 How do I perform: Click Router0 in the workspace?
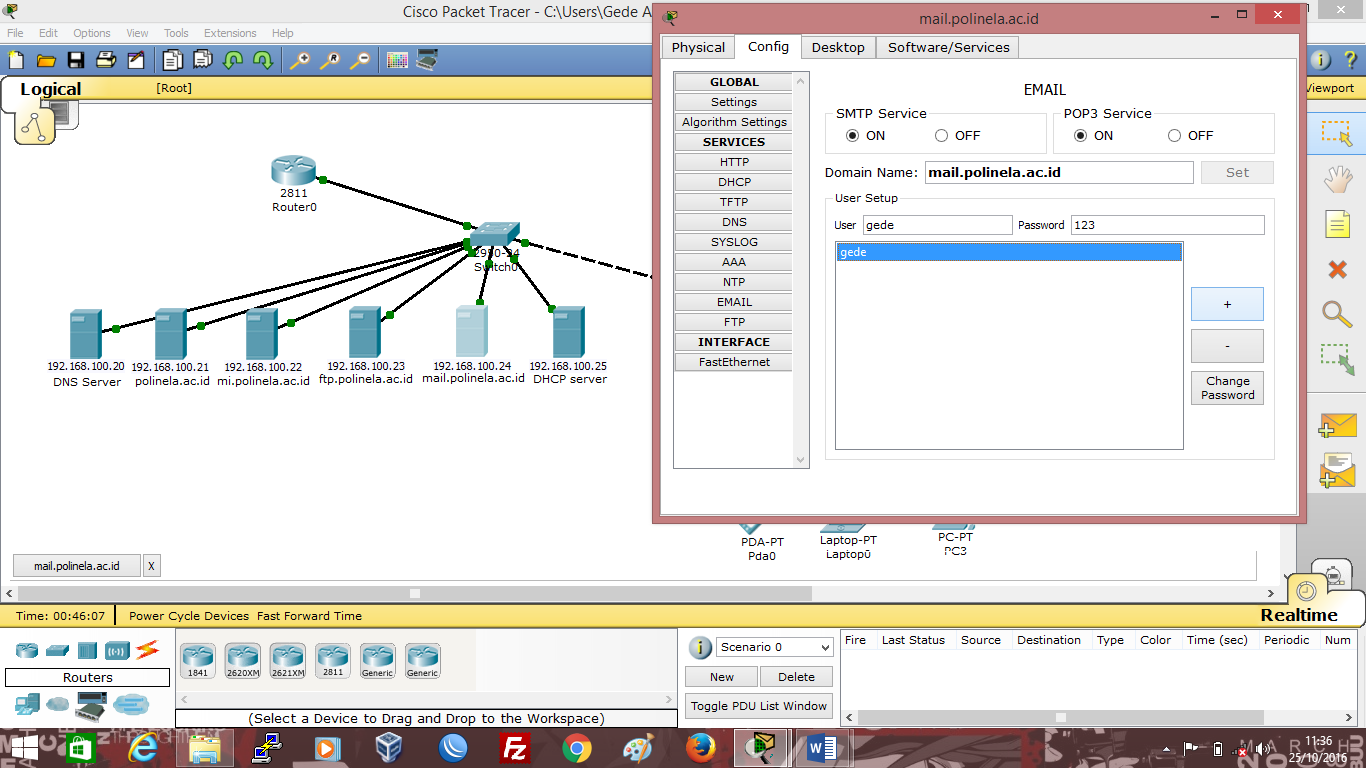294,171
